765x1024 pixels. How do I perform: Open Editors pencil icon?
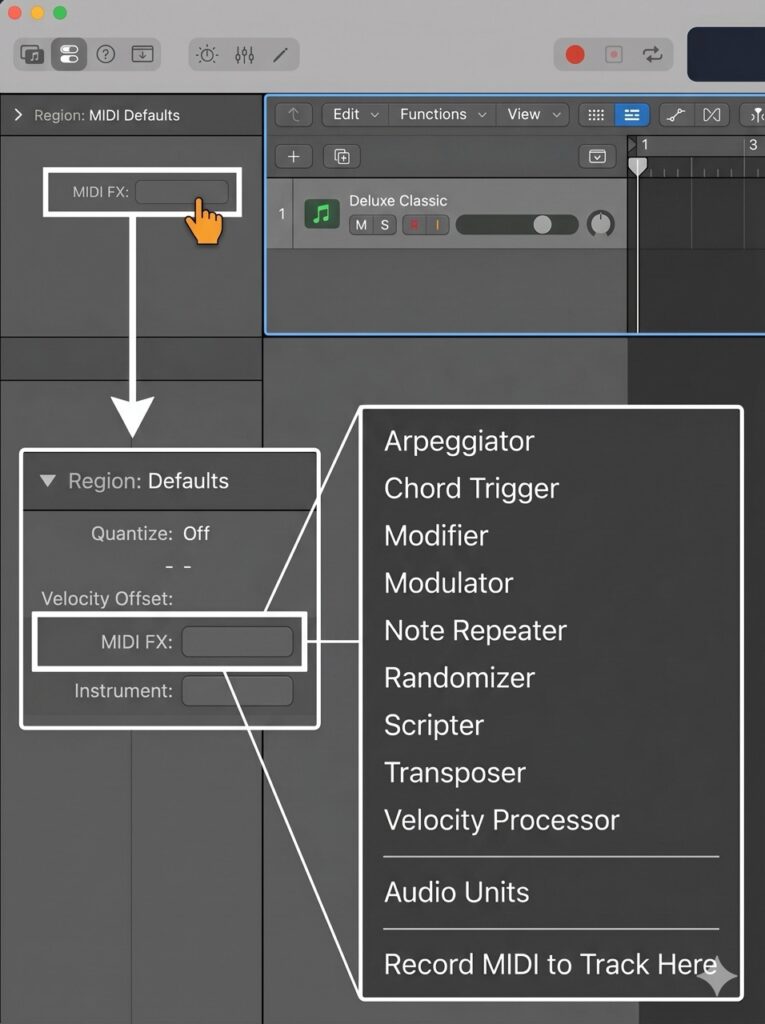pos(281,55)
